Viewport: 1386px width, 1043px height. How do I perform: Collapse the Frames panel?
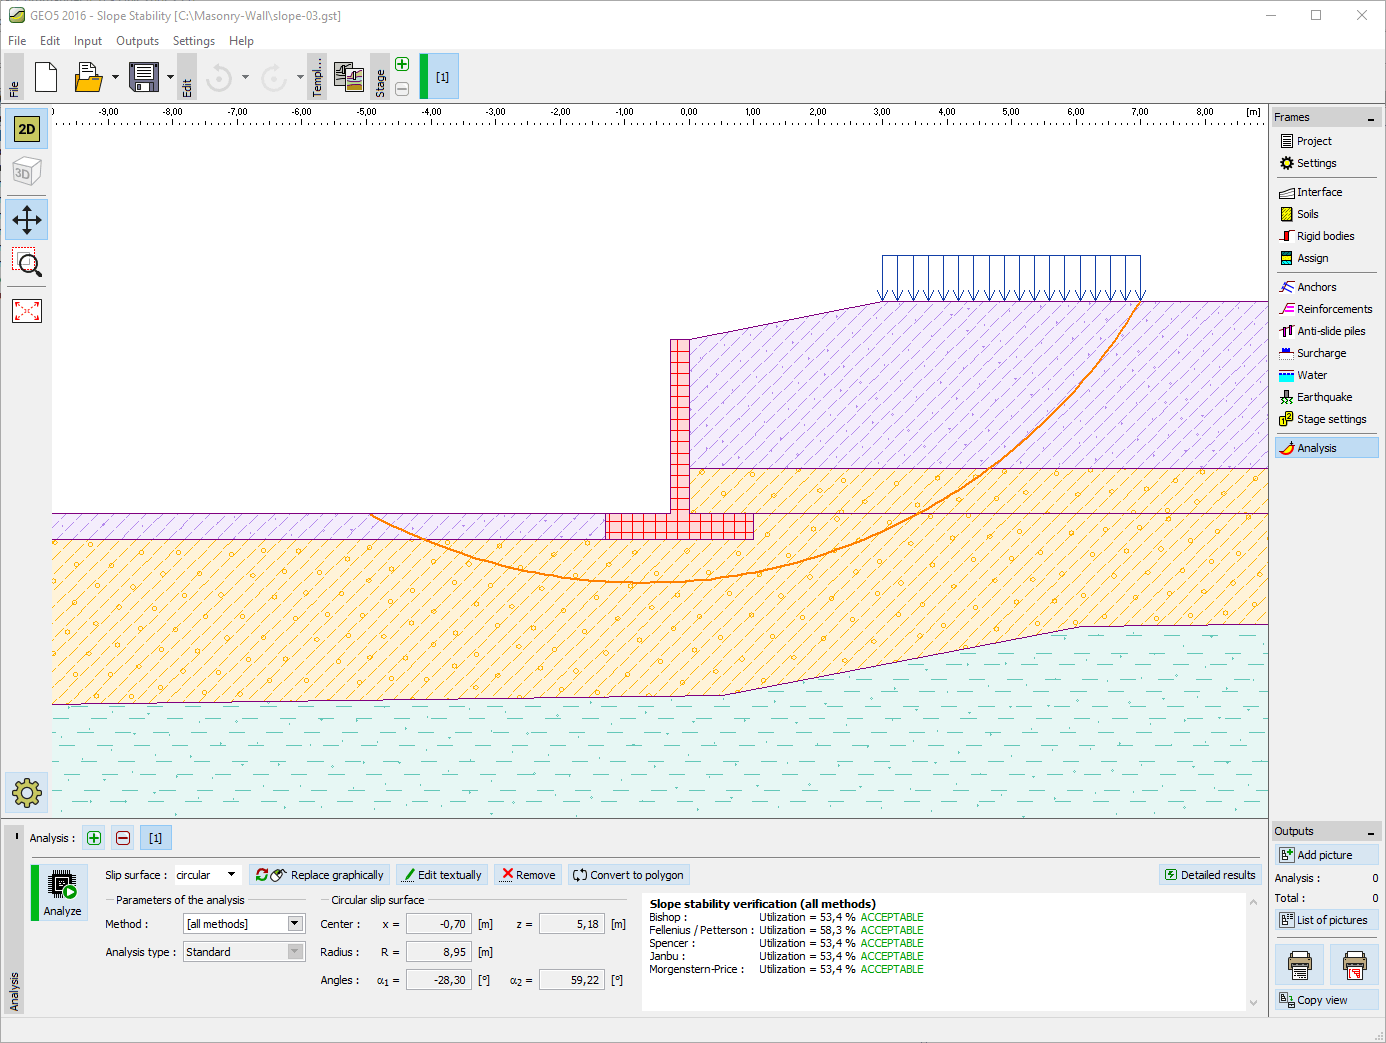pos(1370,118)
